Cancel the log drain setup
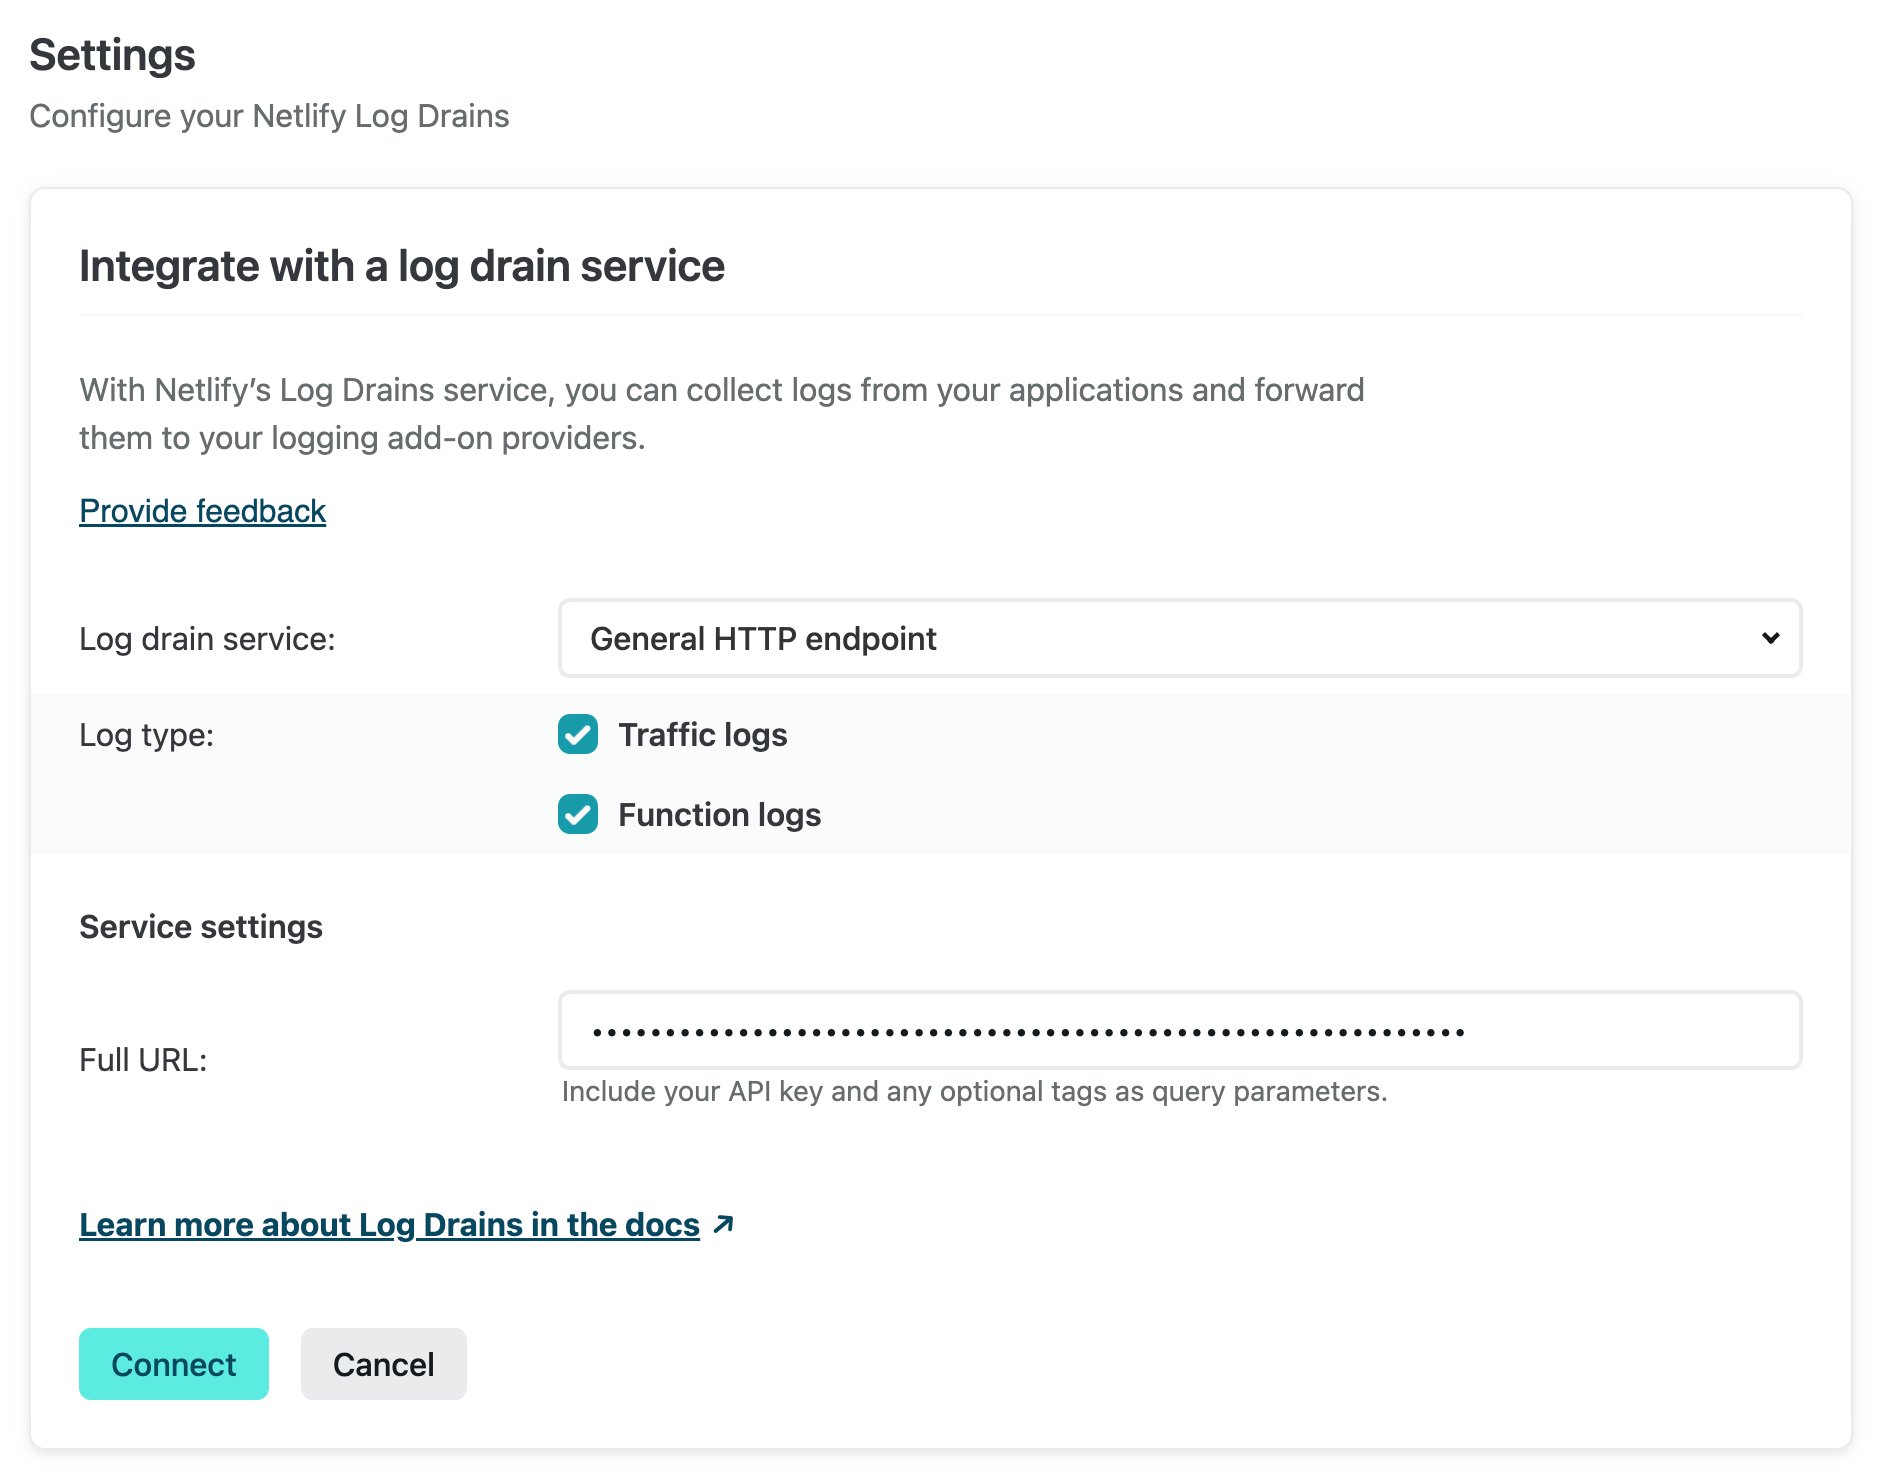Screen dimensions: 1886x1478 click(384, 1364)
